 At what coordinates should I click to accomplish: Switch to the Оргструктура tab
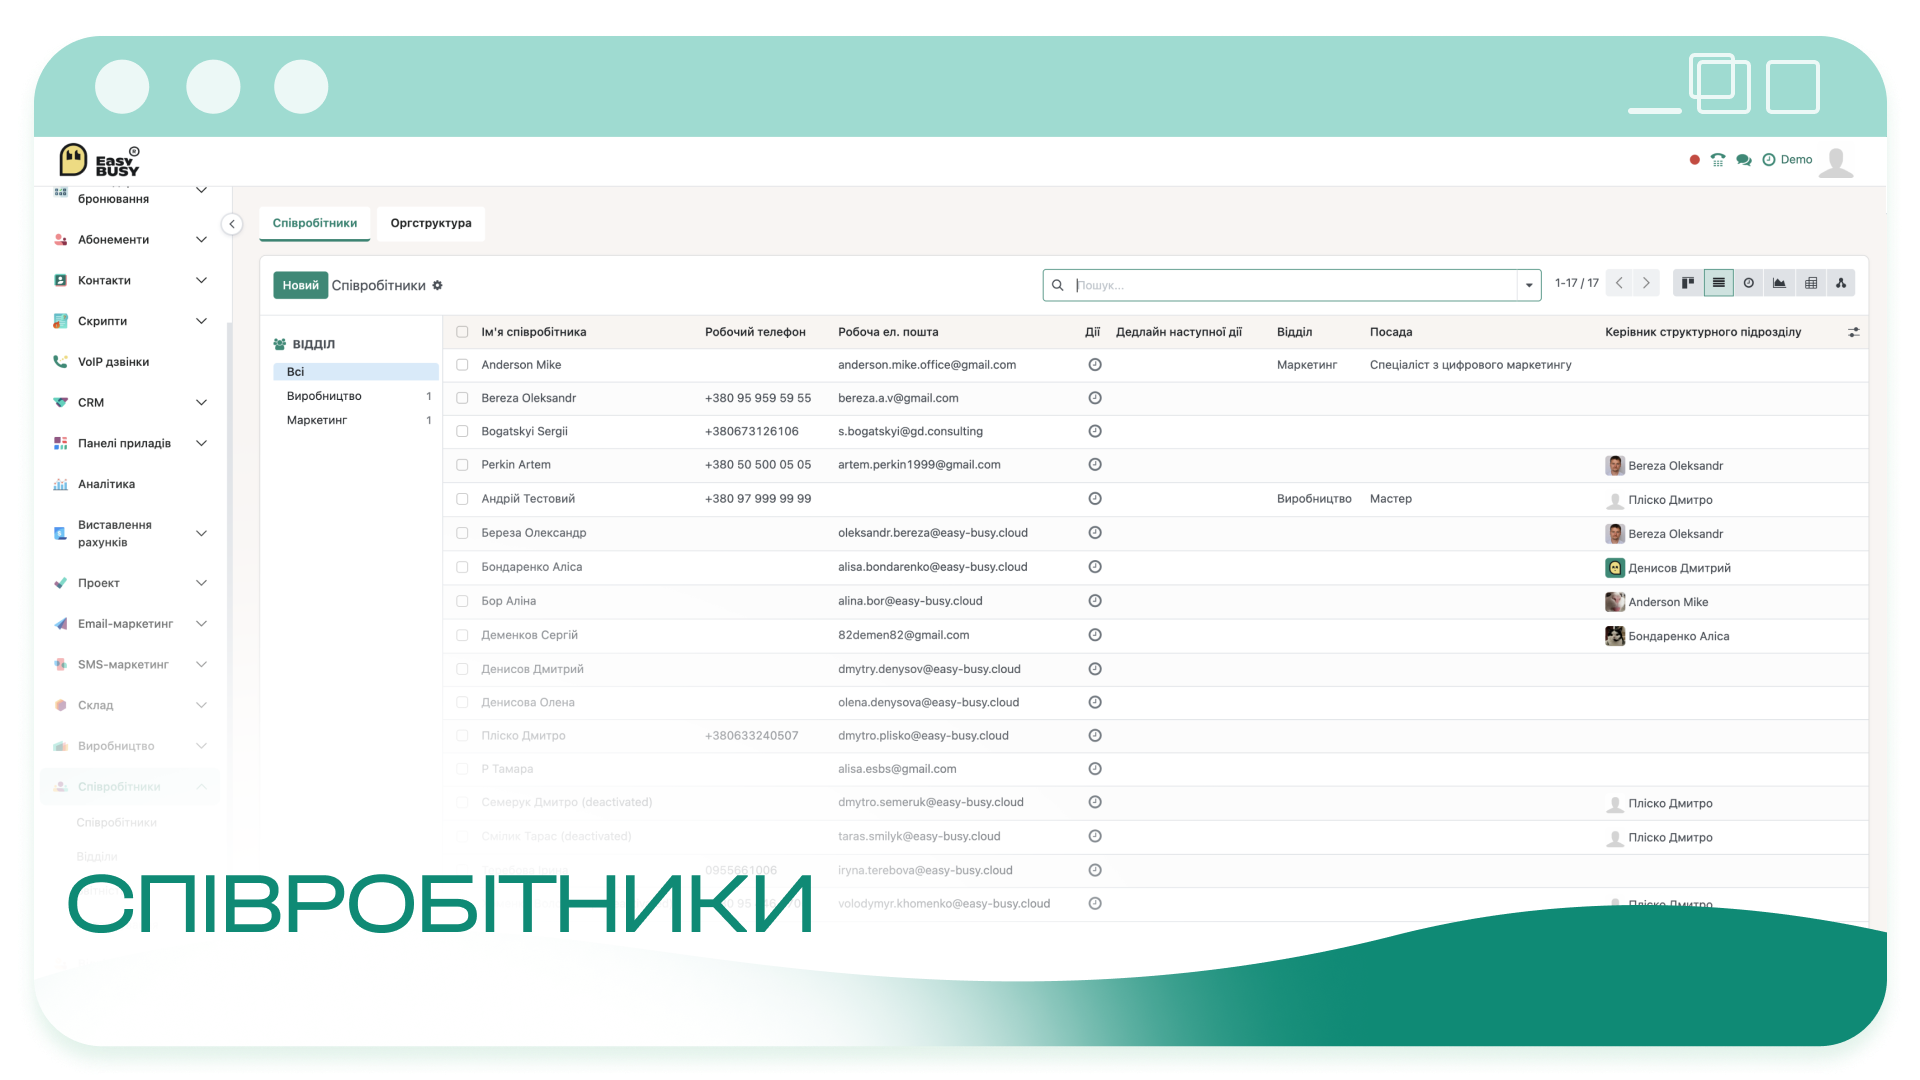pos(431,223)
